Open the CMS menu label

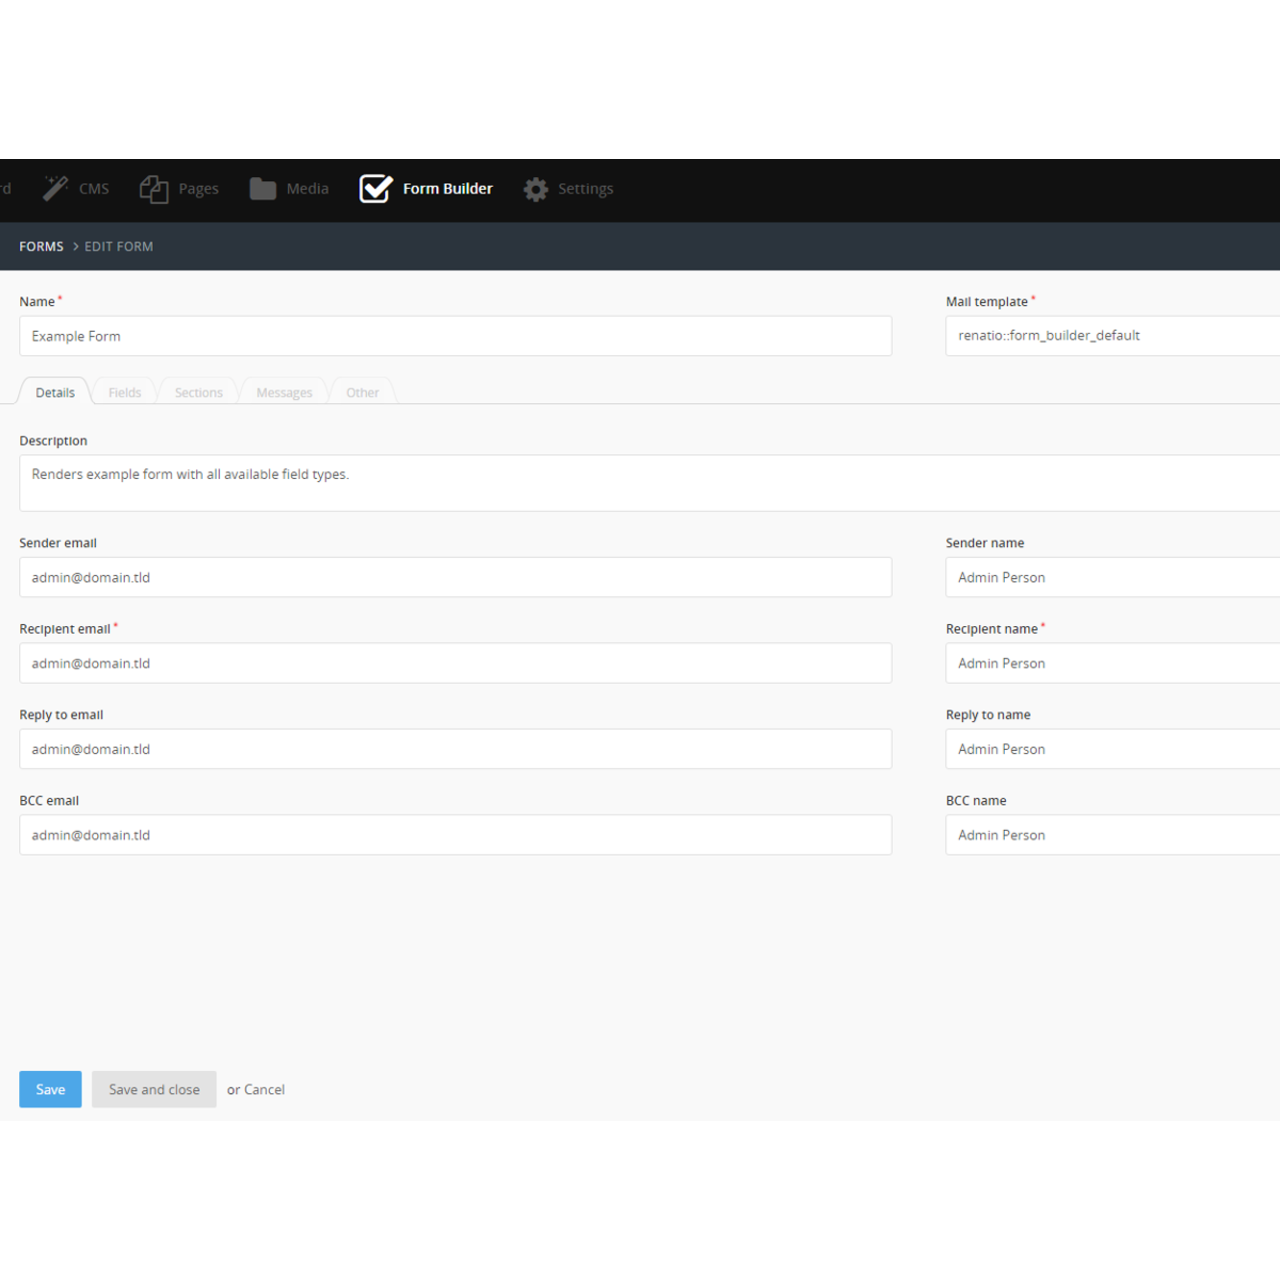coord(94,189)
